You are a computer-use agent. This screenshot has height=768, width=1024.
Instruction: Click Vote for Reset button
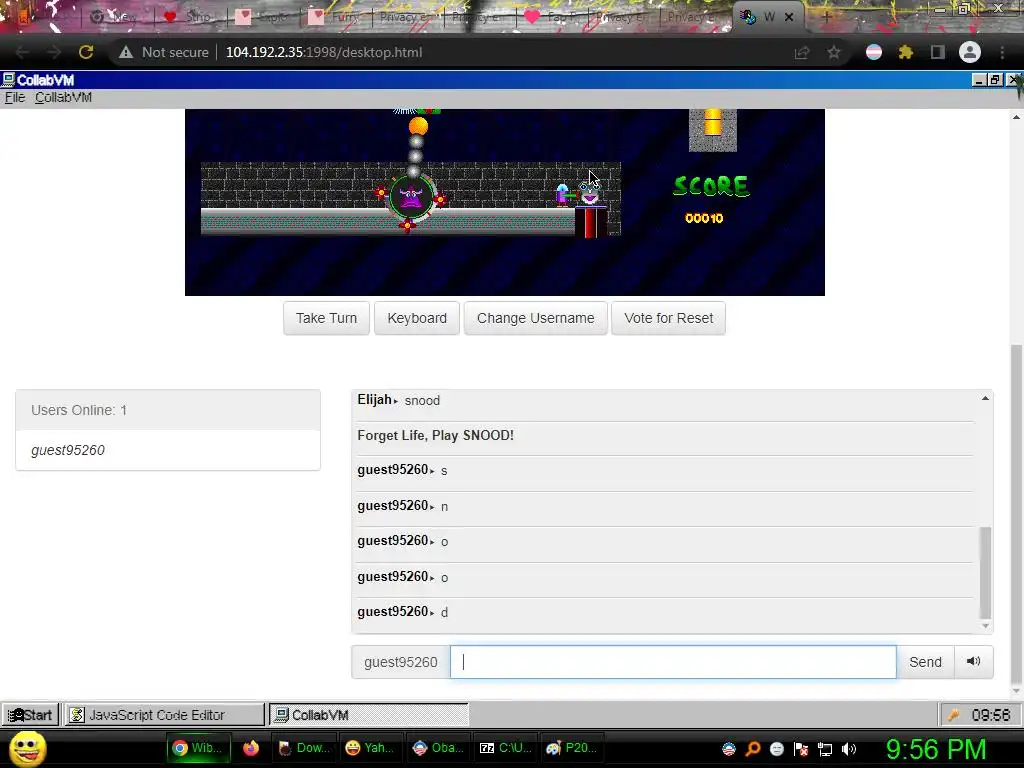tap(668, 318)
